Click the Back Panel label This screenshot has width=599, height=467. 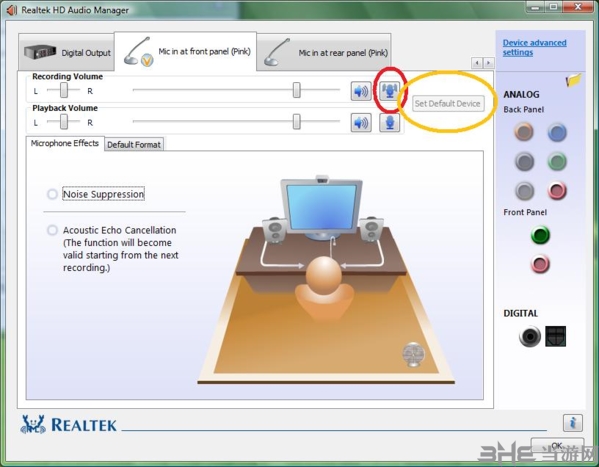524,110
